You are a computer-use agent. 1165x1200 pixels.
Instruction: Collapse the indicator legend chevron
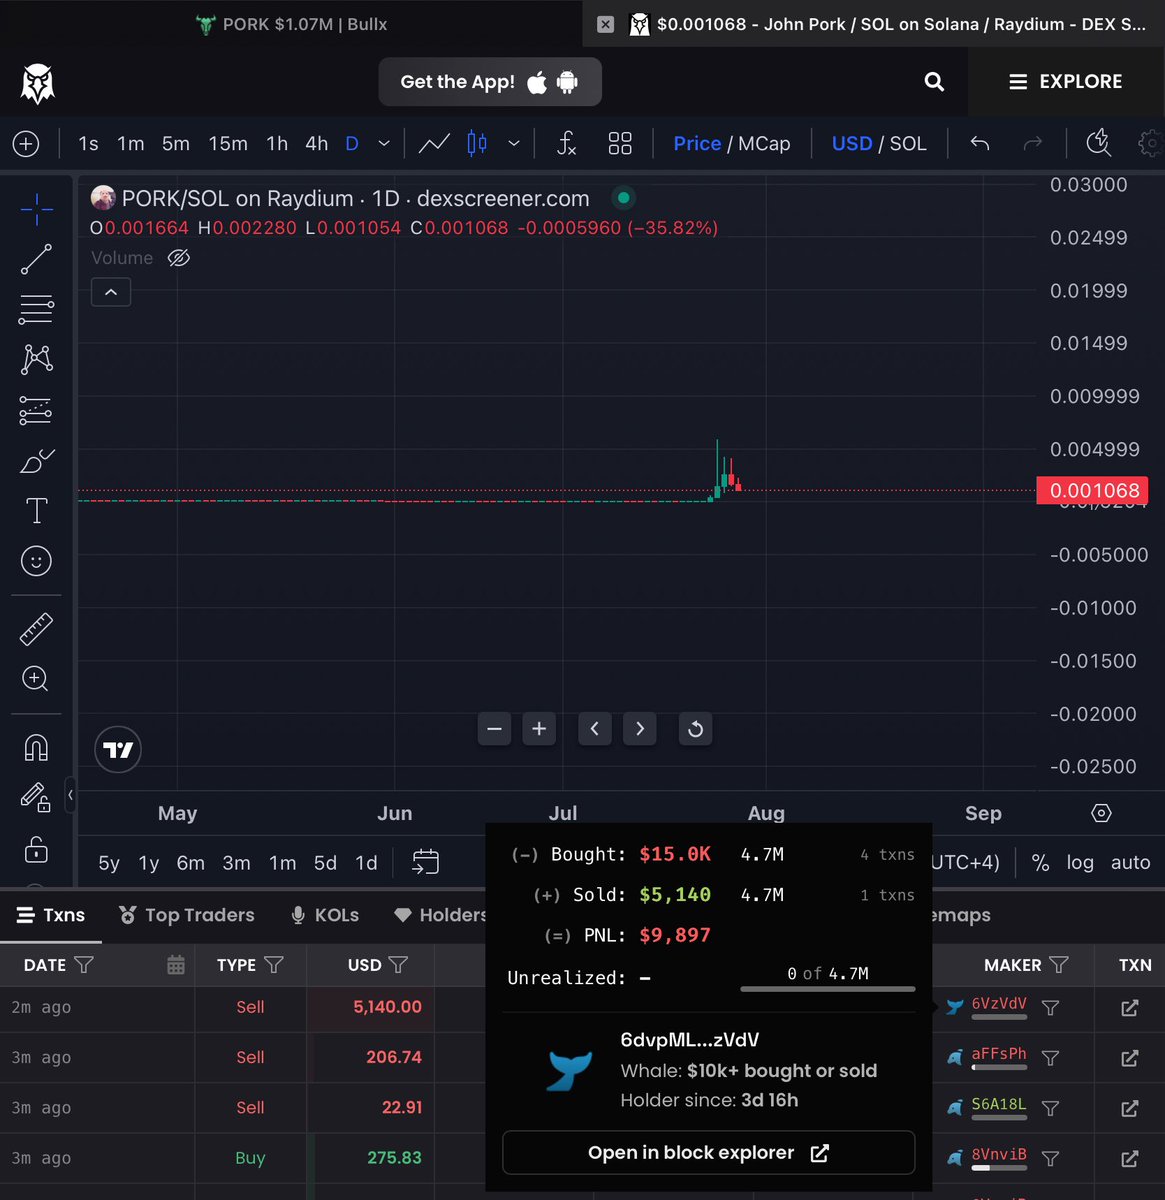111,292
